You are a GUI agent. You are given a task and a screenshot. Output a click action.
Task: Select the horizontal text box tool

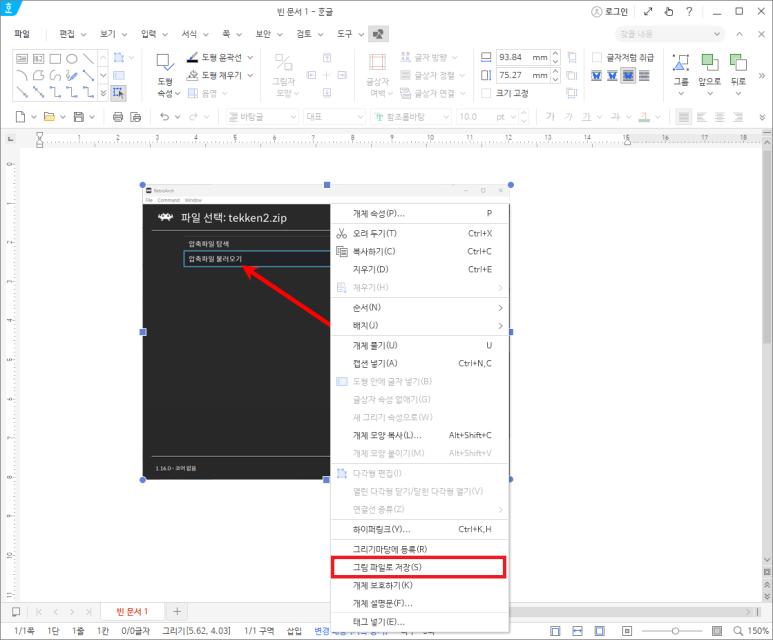point(22,59)
